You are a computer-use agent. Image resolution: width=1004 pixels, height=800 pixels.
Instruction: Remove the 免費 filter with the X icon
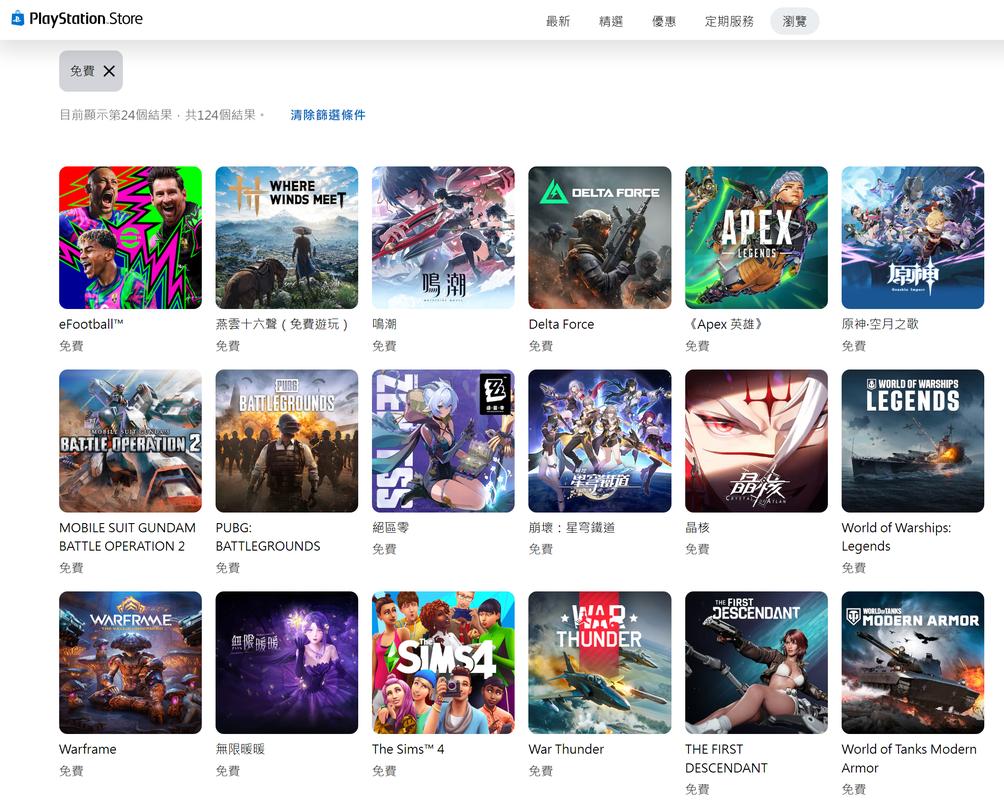[109, 71]
